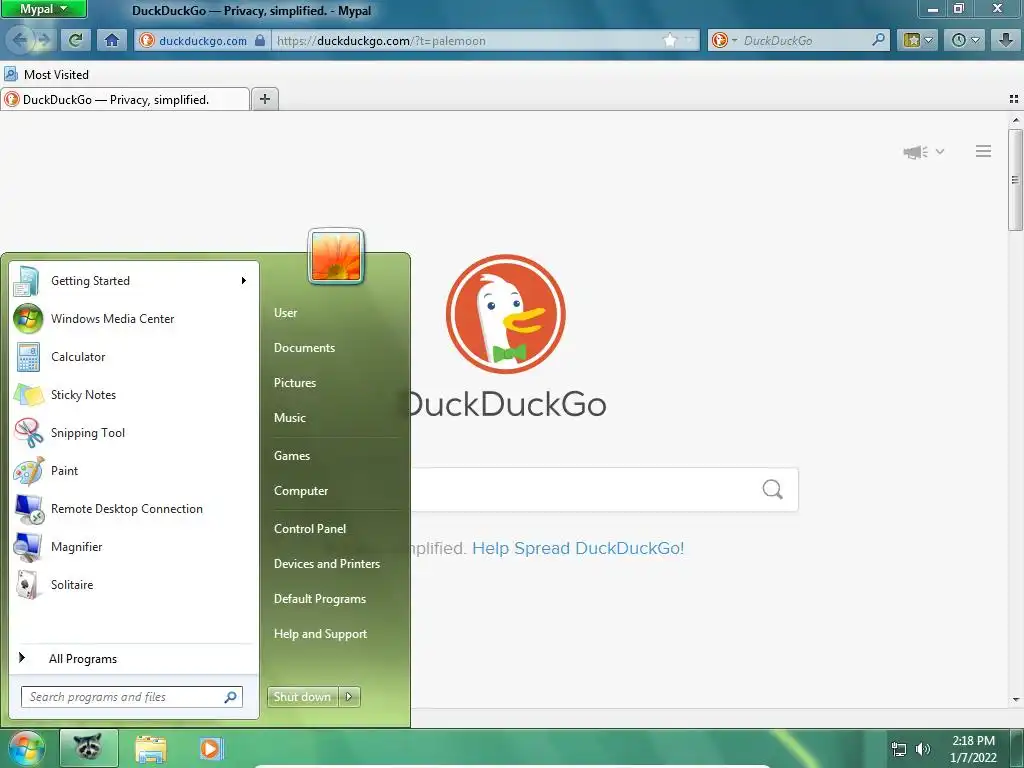Screen dimensions: 1024x768
Task: Click the volume speaker tray icon
Action: [923, 749]
